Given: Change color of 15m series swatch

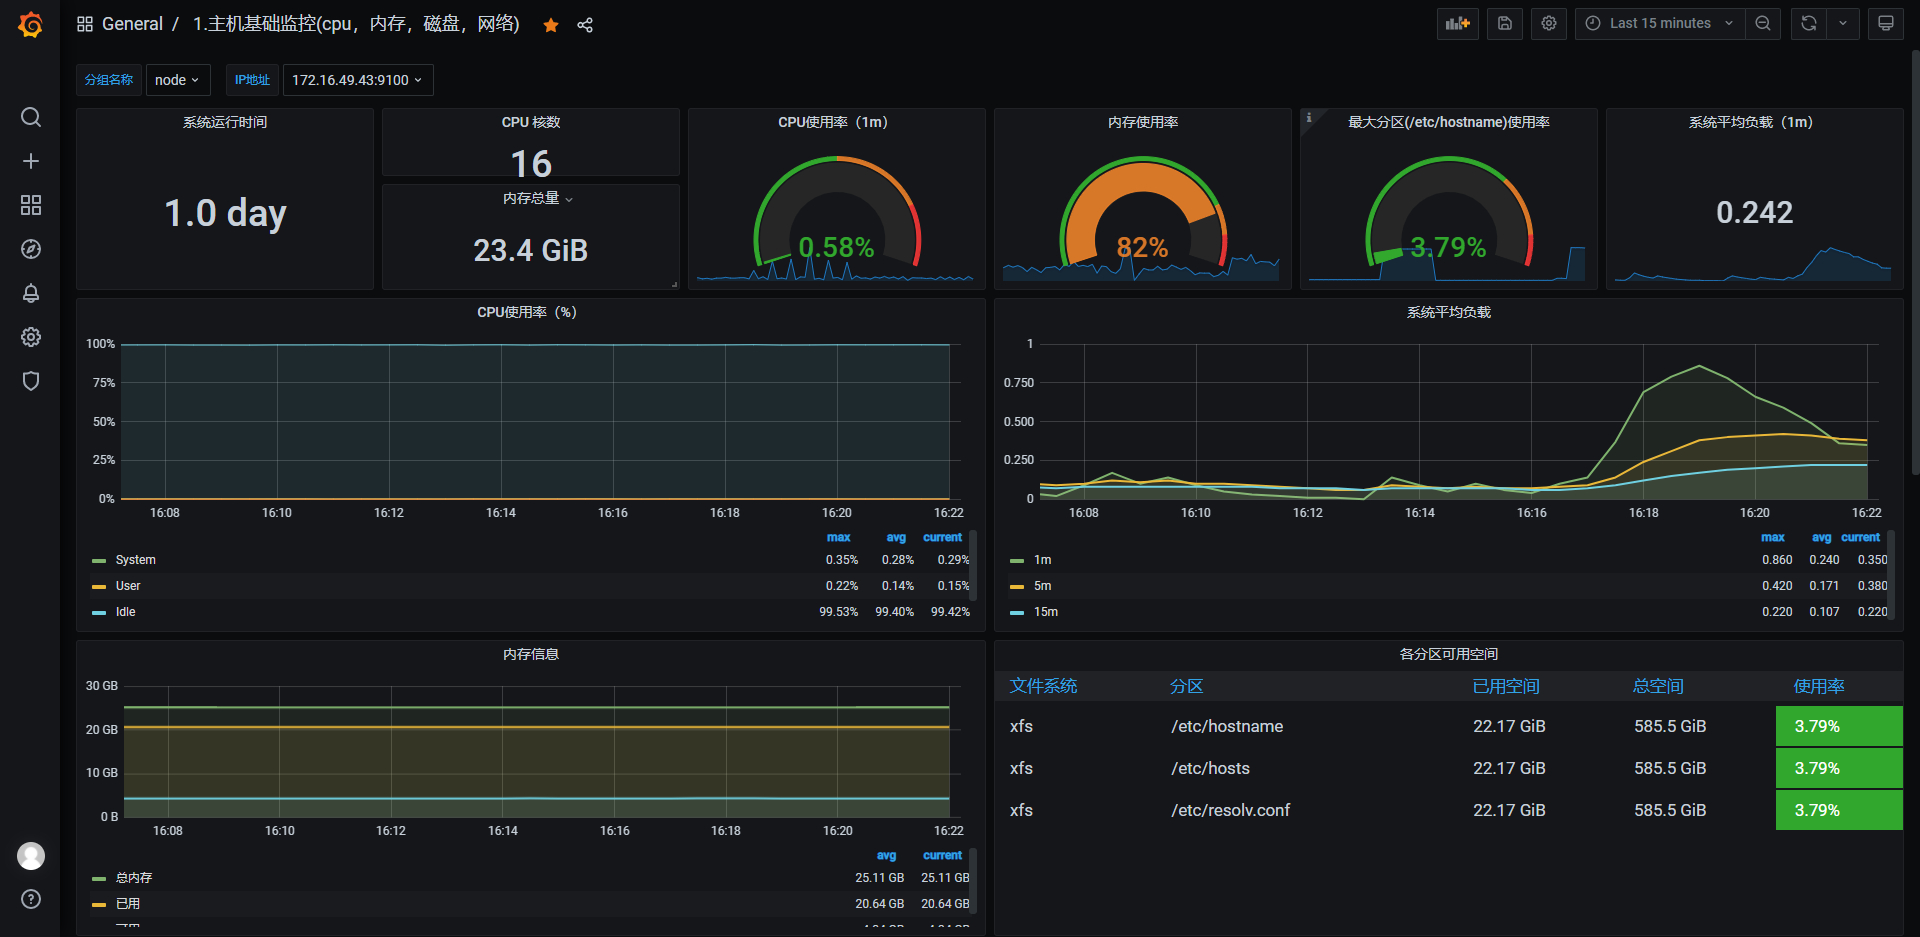Looking at the screenshot, I should 1017,613.
